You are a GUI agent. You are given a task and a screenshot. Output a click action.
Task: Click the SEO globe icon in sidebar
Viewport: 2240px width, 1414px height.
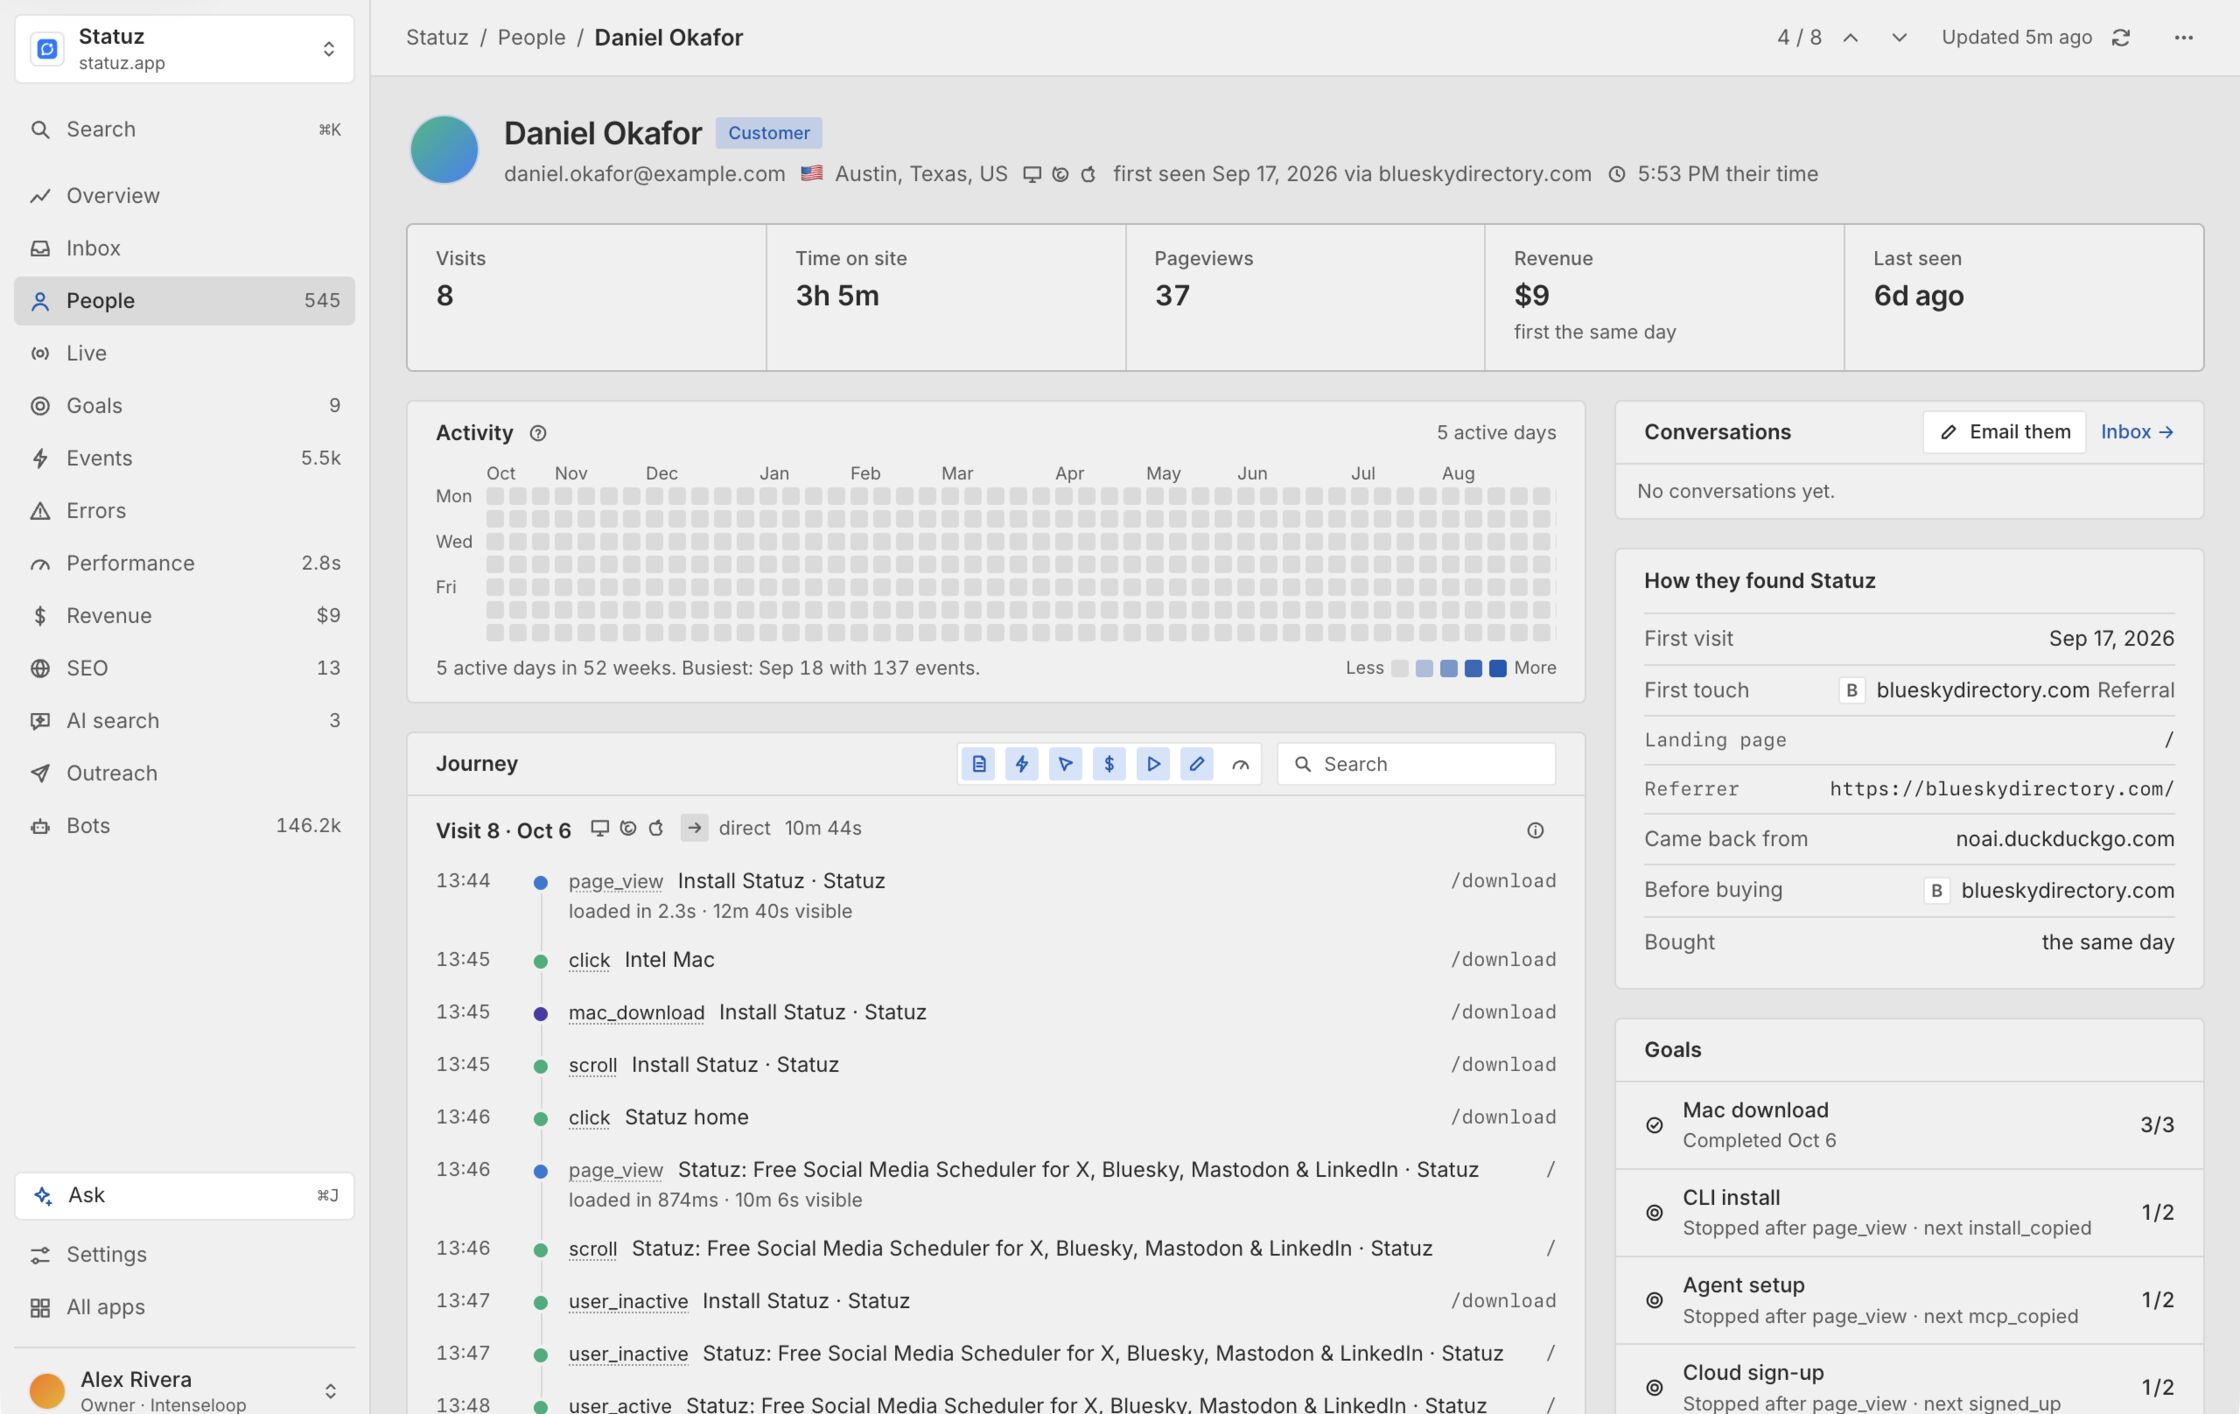(40, 669)
